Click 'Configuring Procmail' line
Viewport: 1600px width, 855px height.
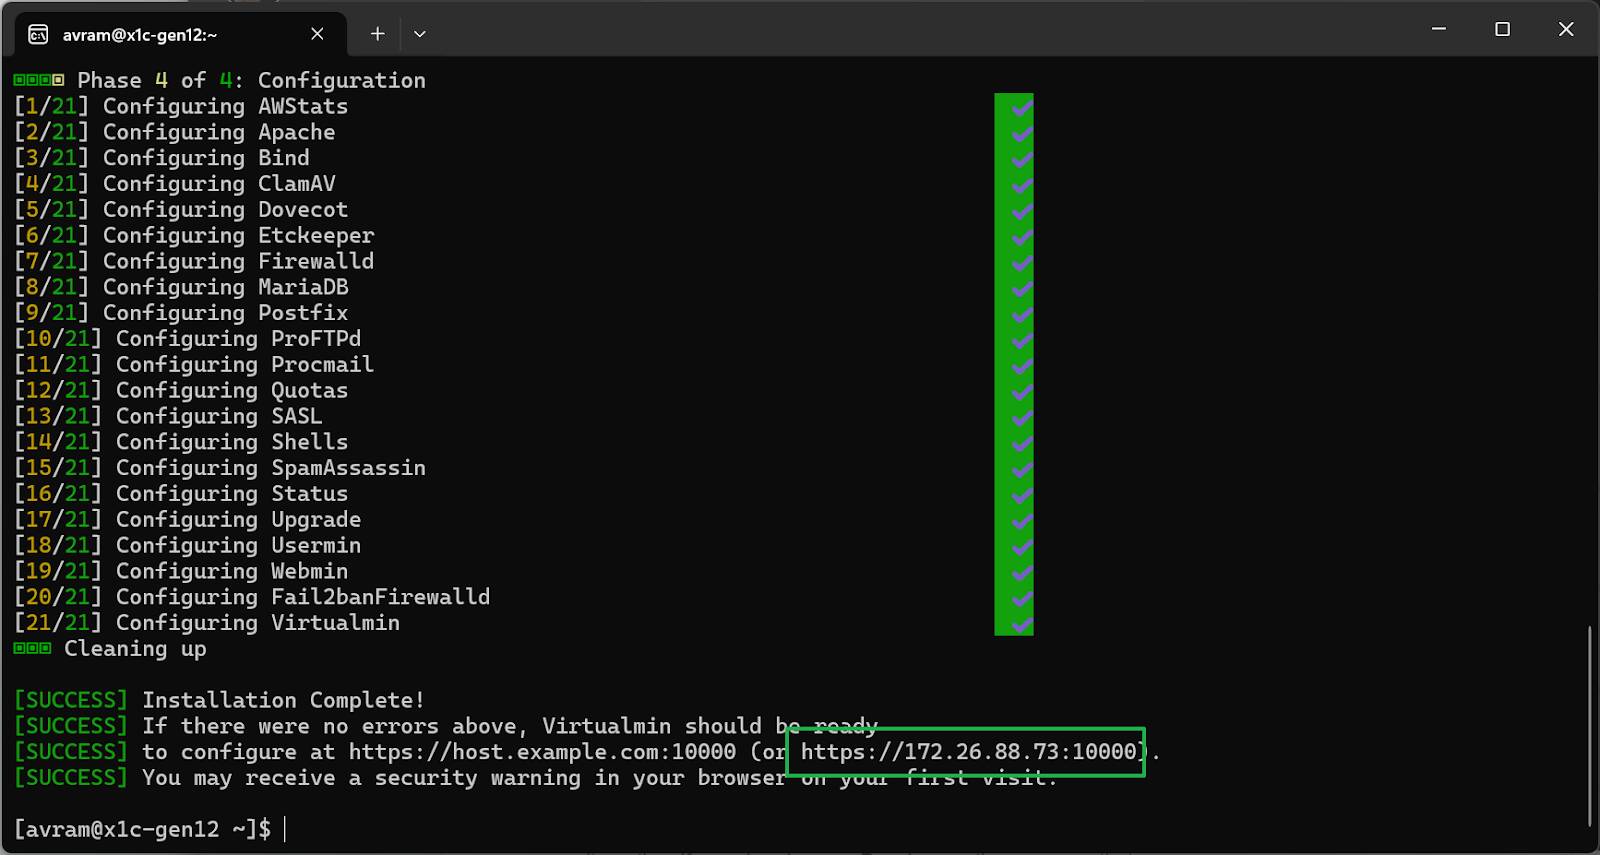(x=245, y=365)
